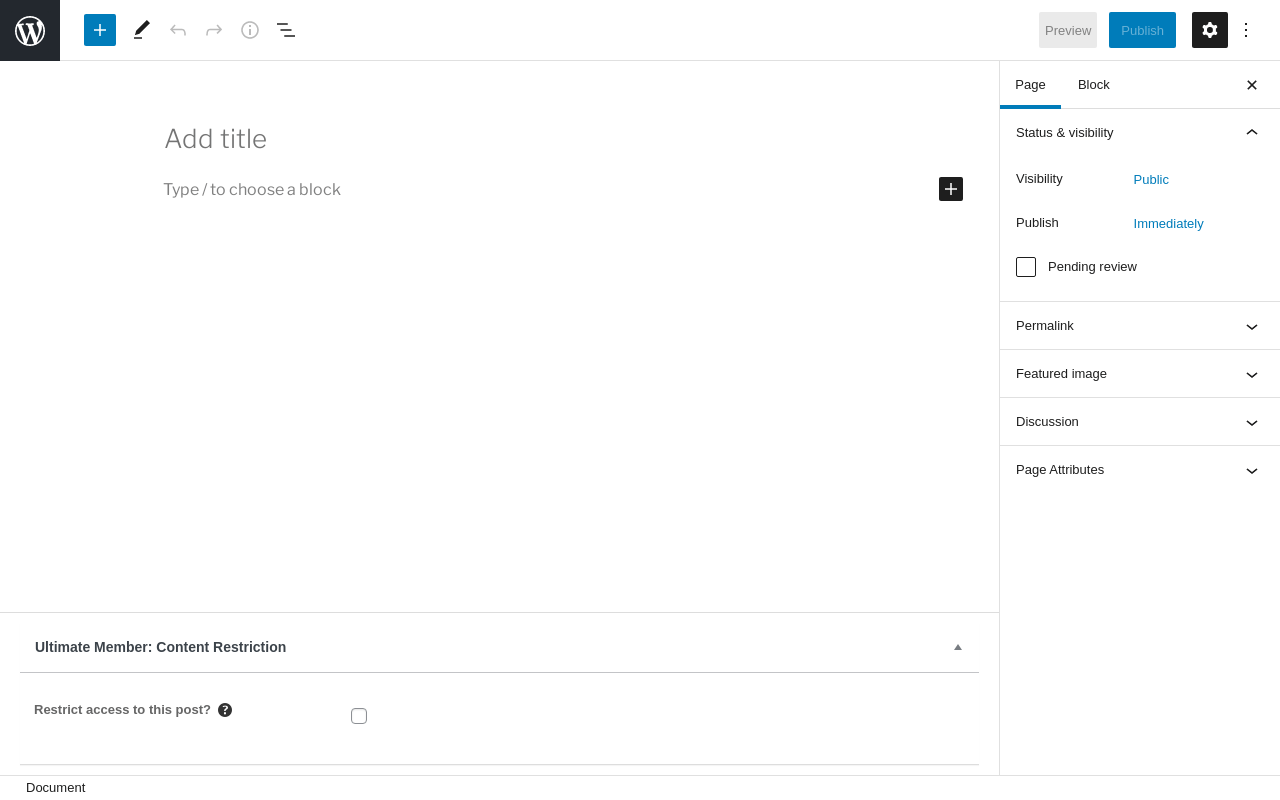This screenshot has height=800, width=1280.
Task: Click the WordPress logo icon
Action: [x=30, y=30]
